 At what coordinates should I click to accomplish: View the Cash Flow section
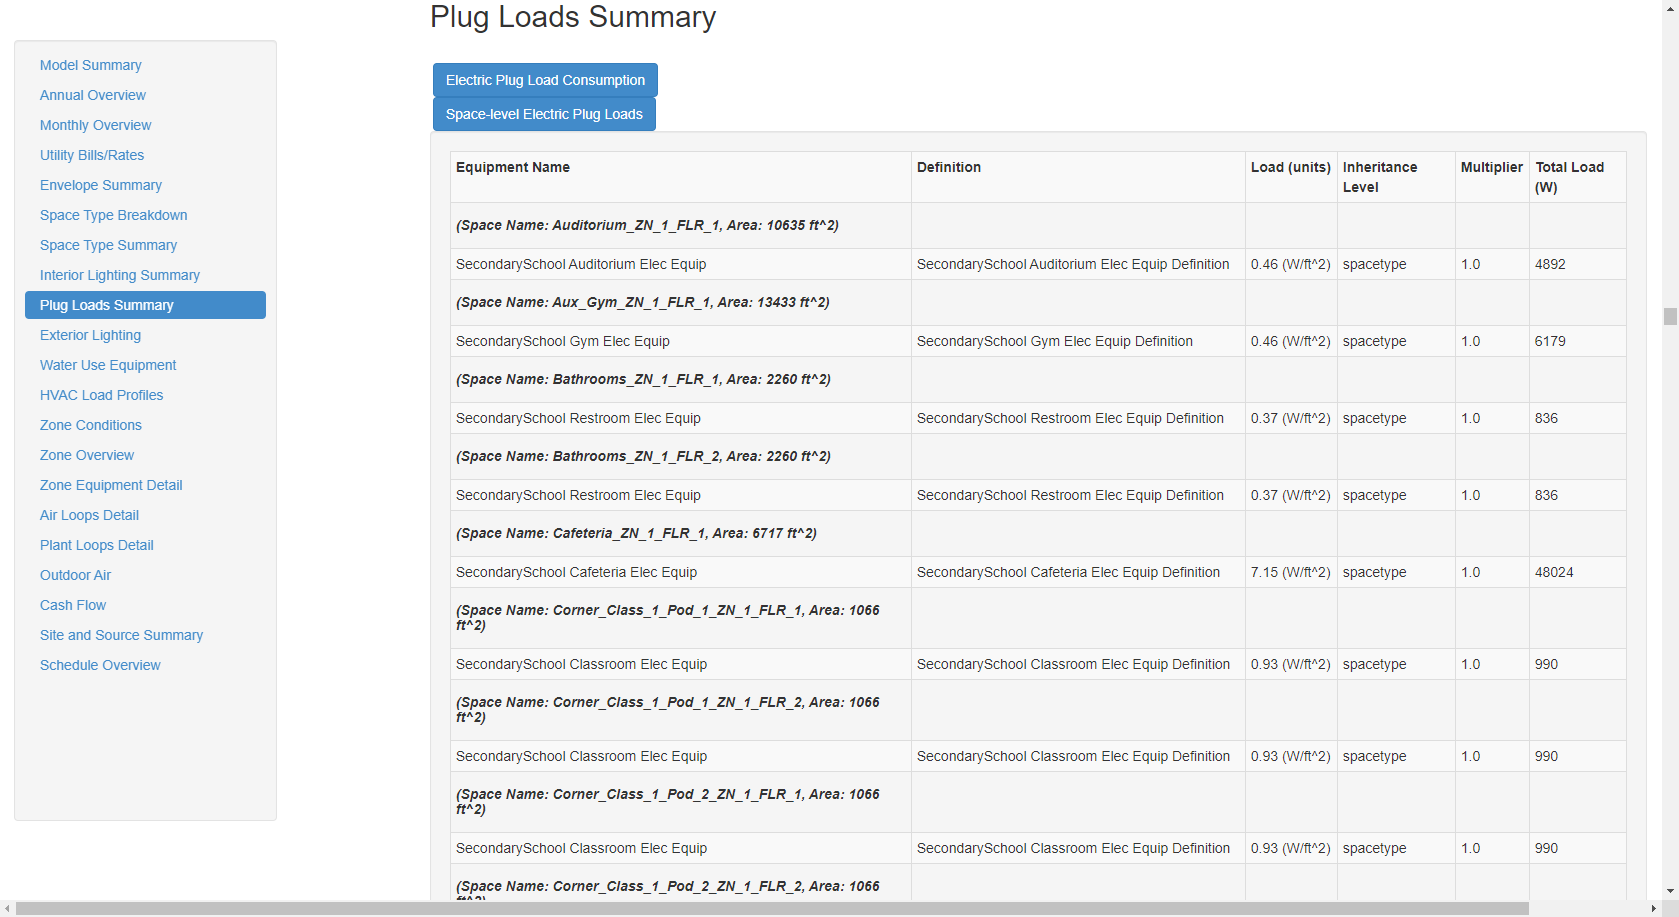pyautogui.click(x=72, y=605)
